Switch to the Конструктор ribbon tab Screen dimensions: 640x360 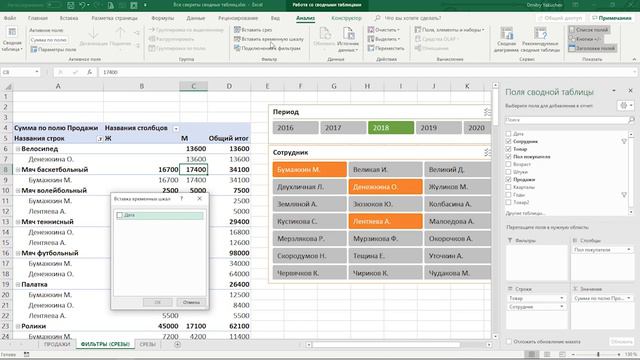point(346,18)
